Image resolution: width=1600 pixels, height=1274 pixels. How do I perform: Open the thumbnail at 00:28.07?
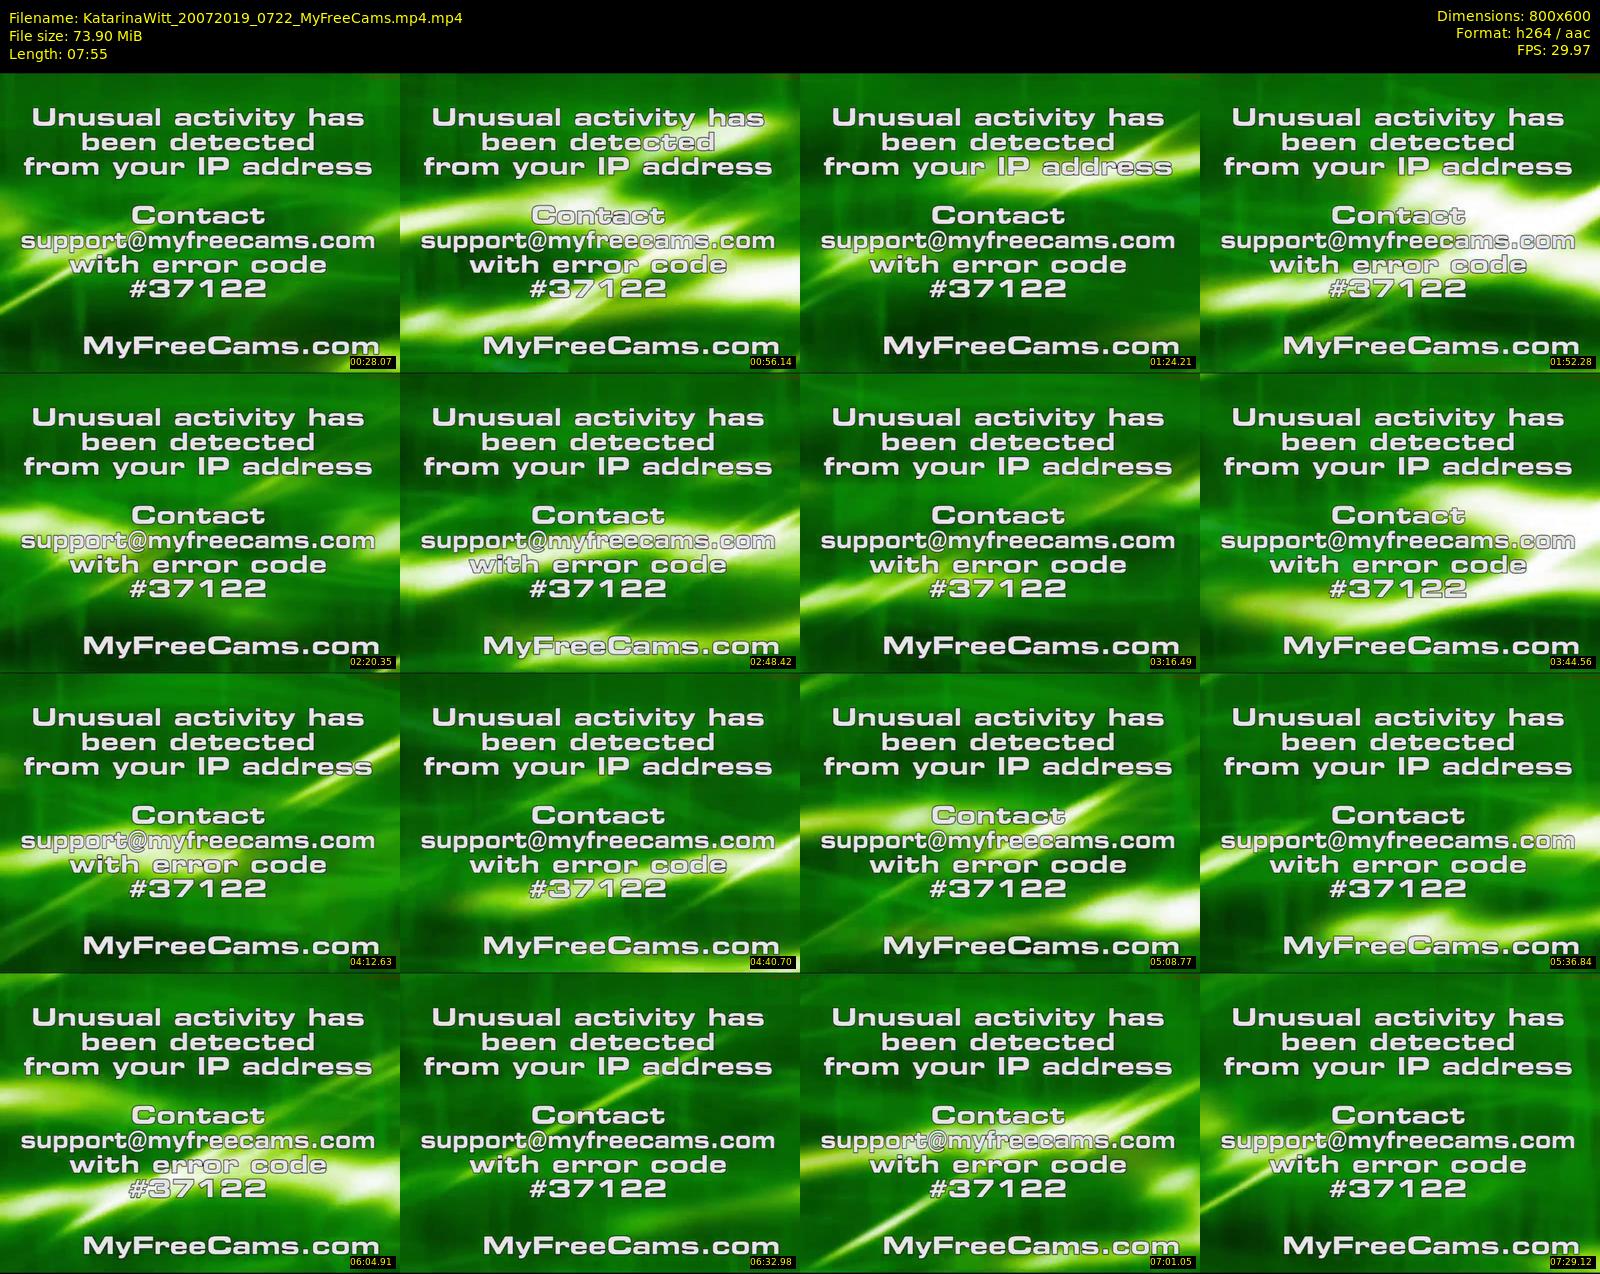pyautogui.click(x=199, y=222)
